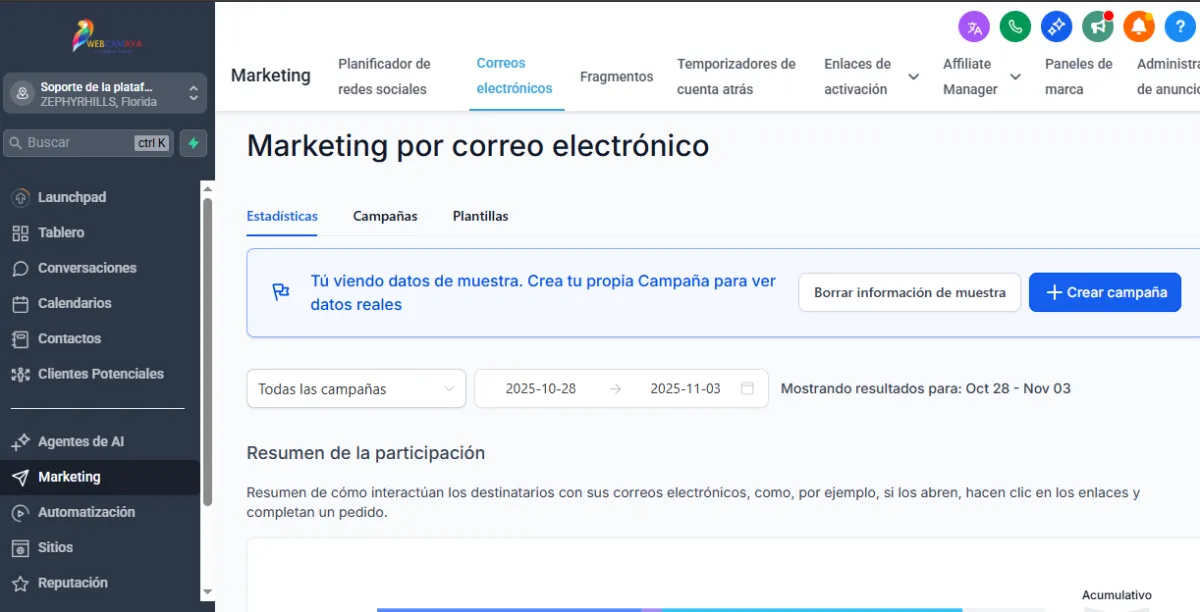Go to Sitios in the sidebar
This screenshot has height=612, width=1200.
coord(56,548)
